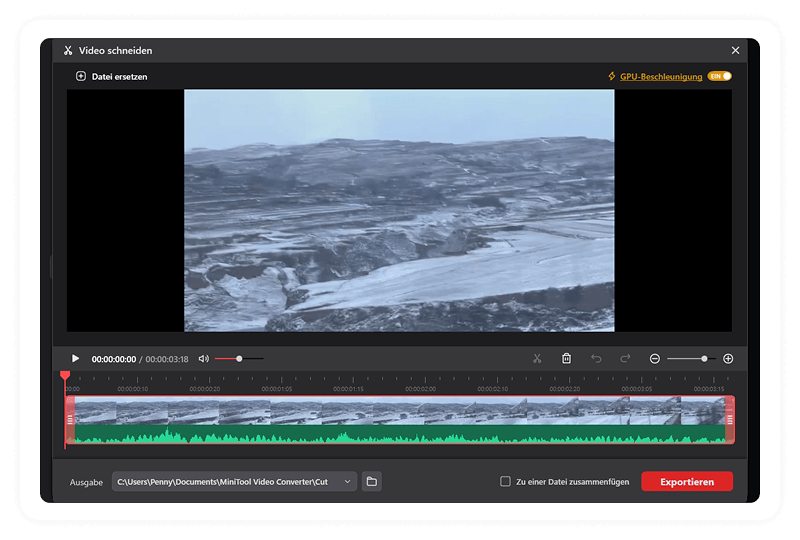Viewport: 800px width, 540px height.
Task: Click the green audio waveform track
Action: click(x=400, y=434)
